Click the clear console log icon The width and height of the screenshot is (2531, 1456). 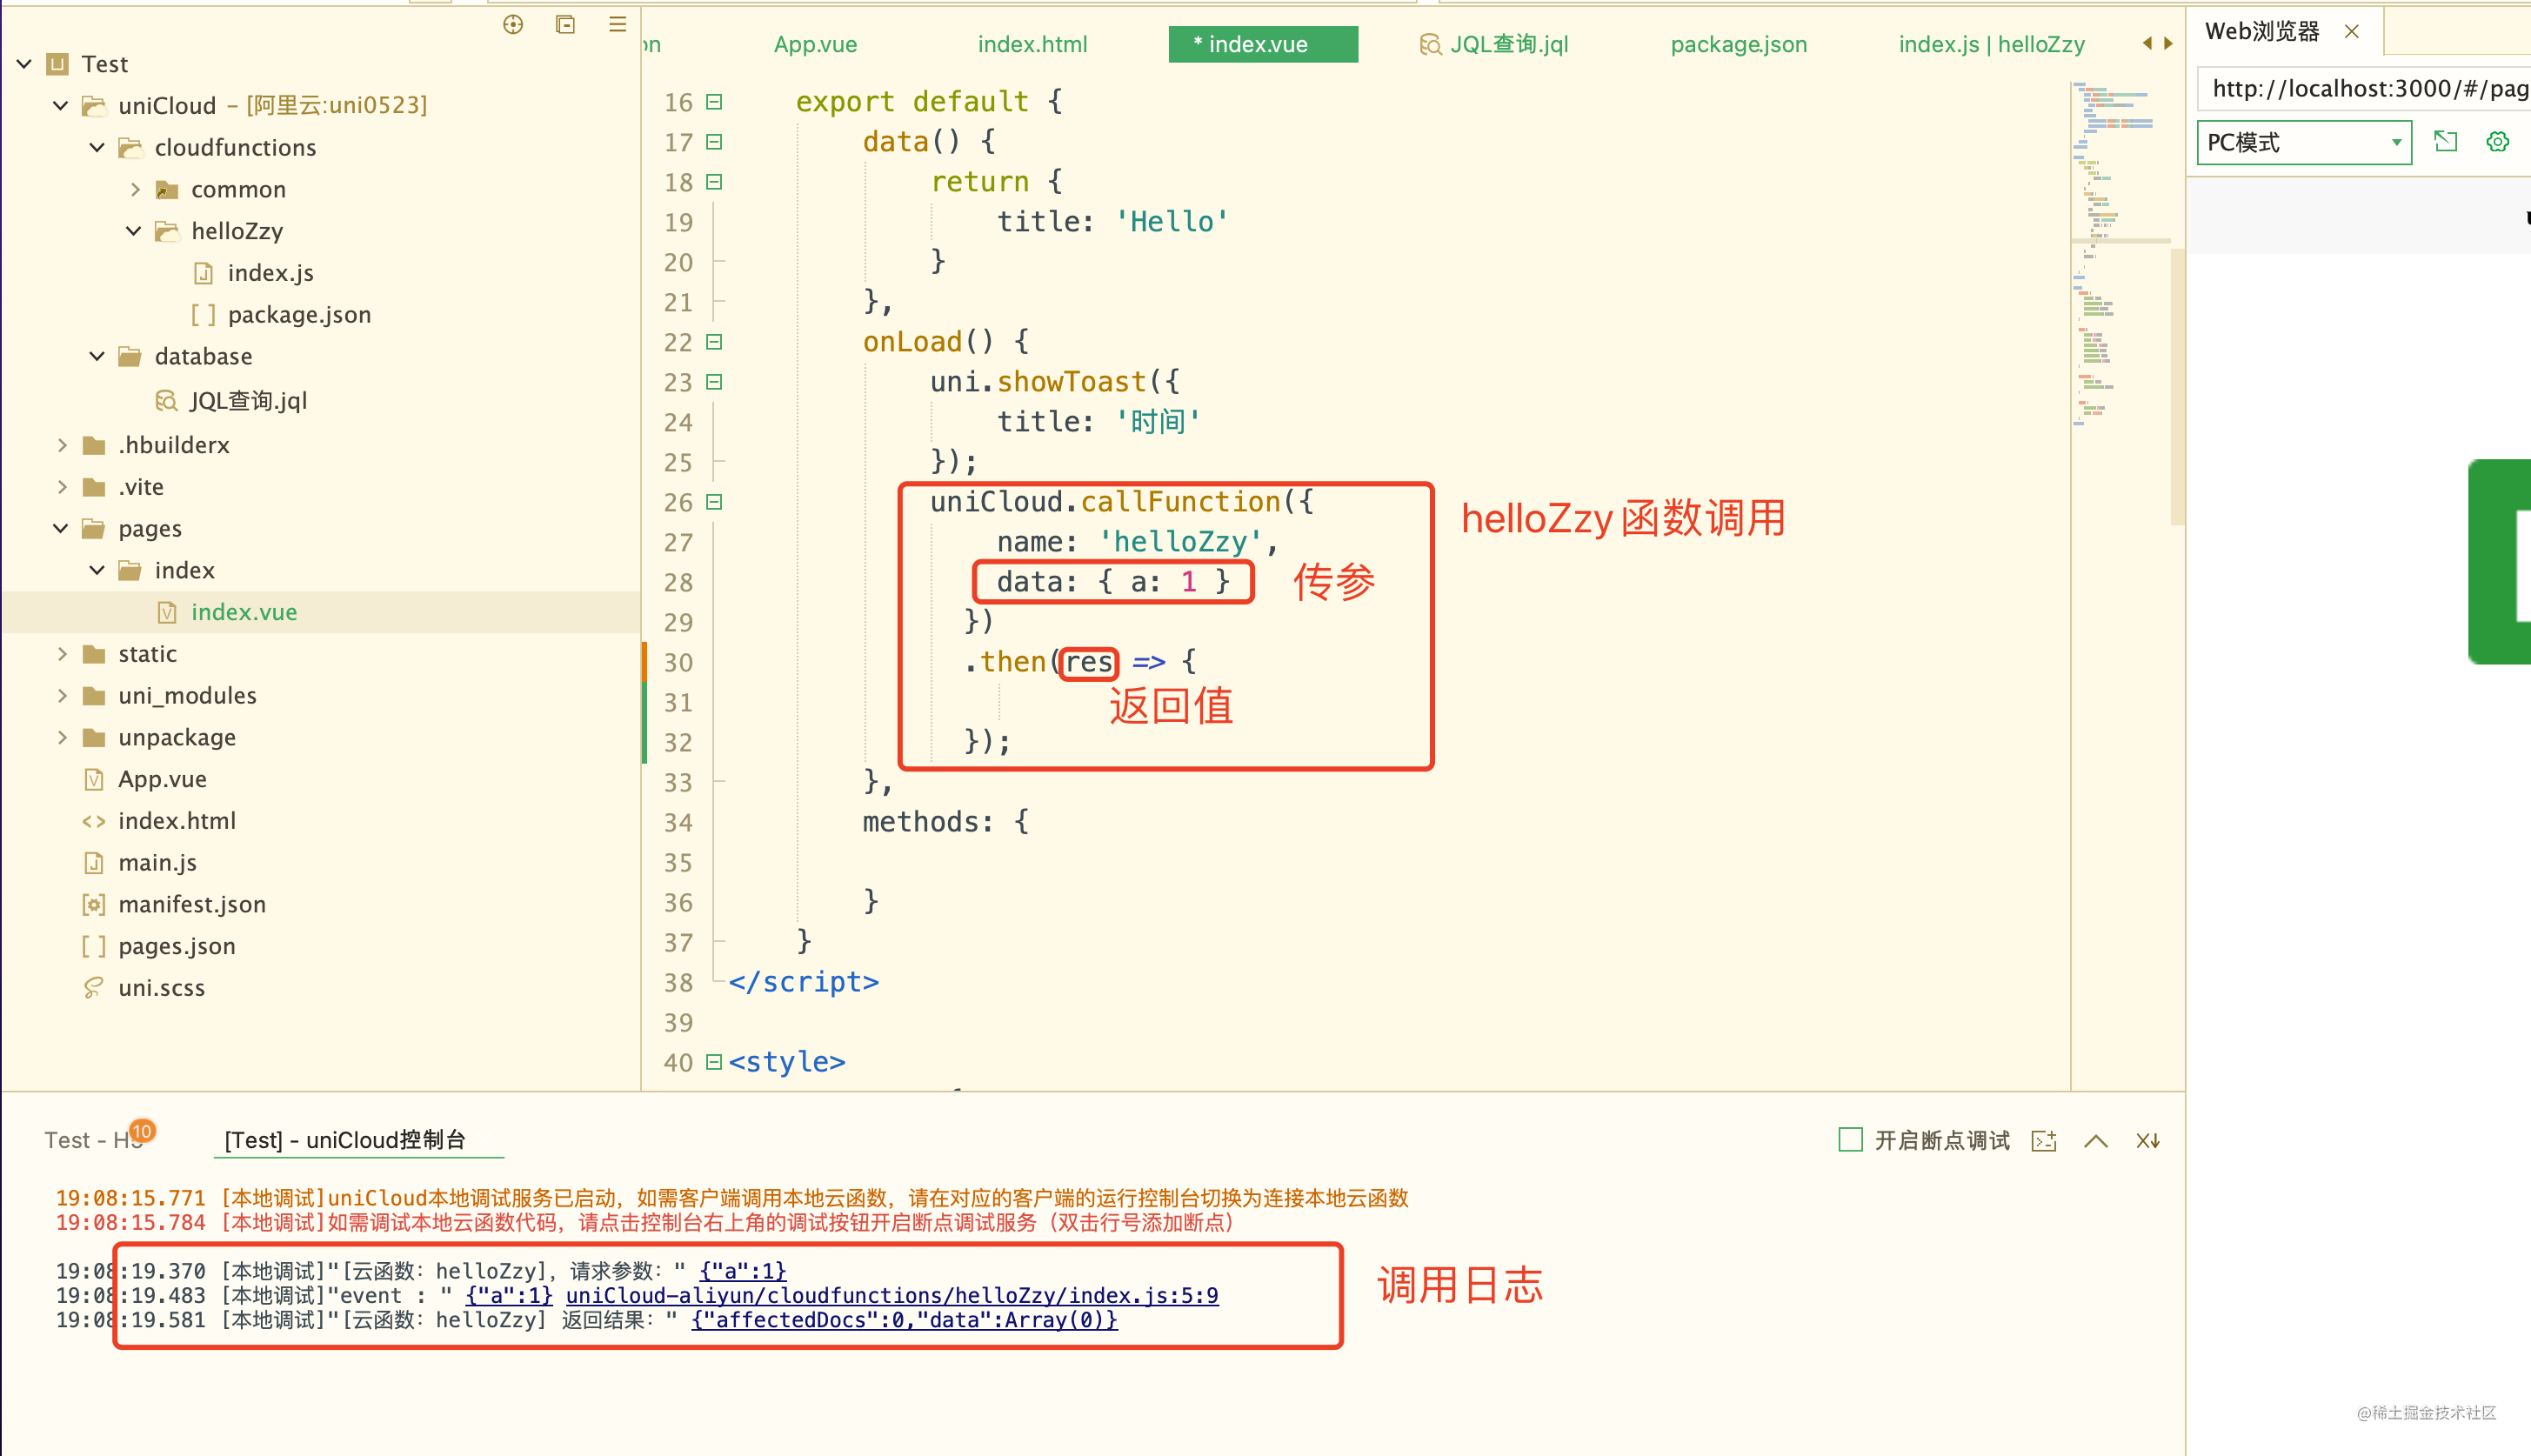[2148, 1140]
